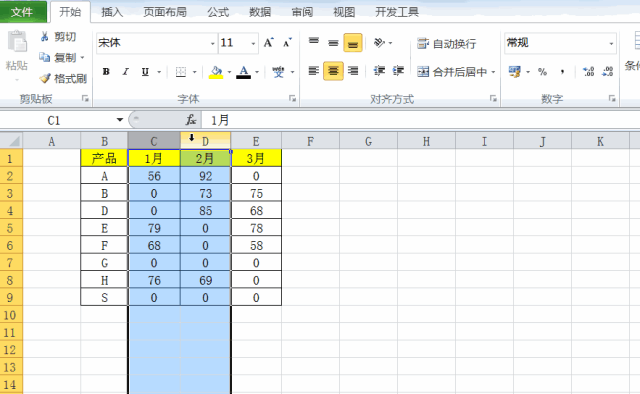Click the Paste clipboard icon
The width and height of the screenshot is (640, 394).
(17, 42)
